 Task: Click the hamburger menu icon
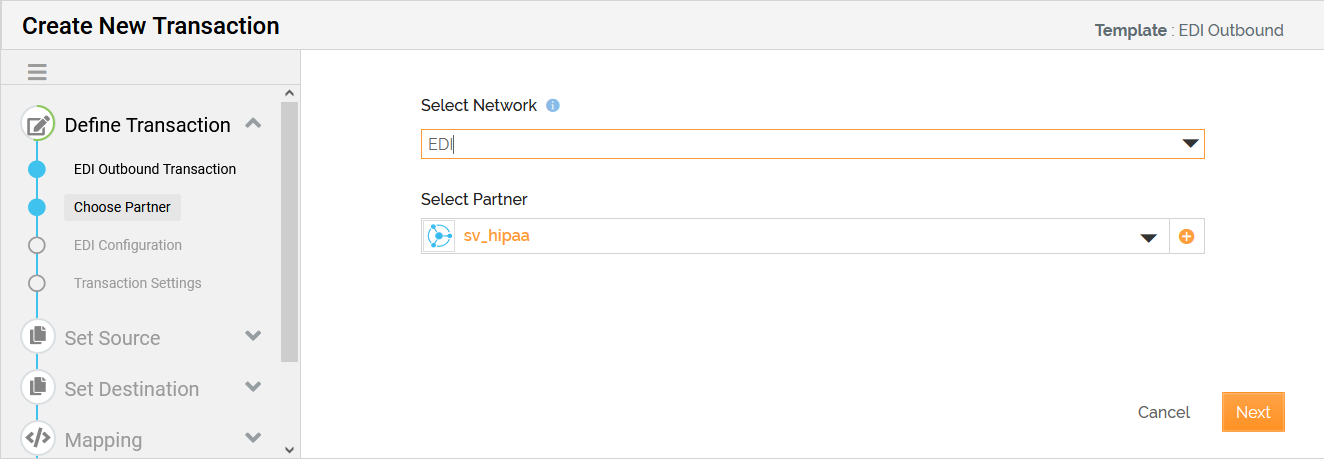(37, 72)
